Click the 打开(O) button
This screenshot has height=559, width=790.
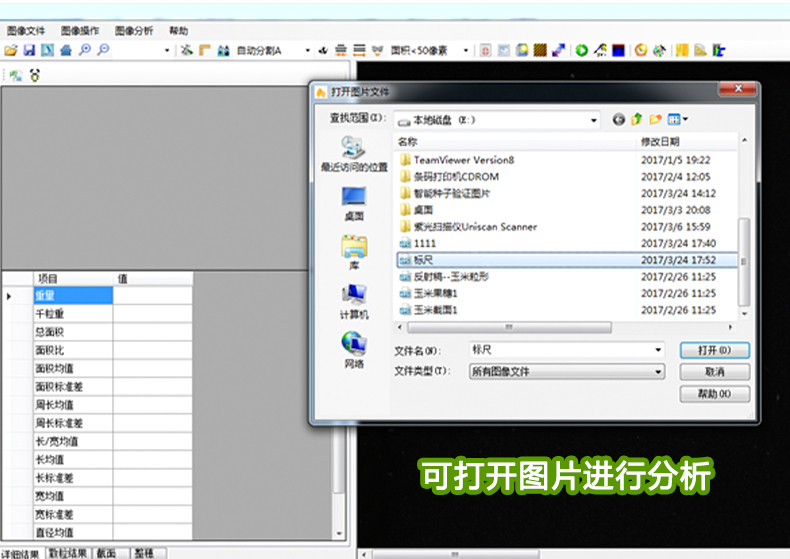(714, 350)
